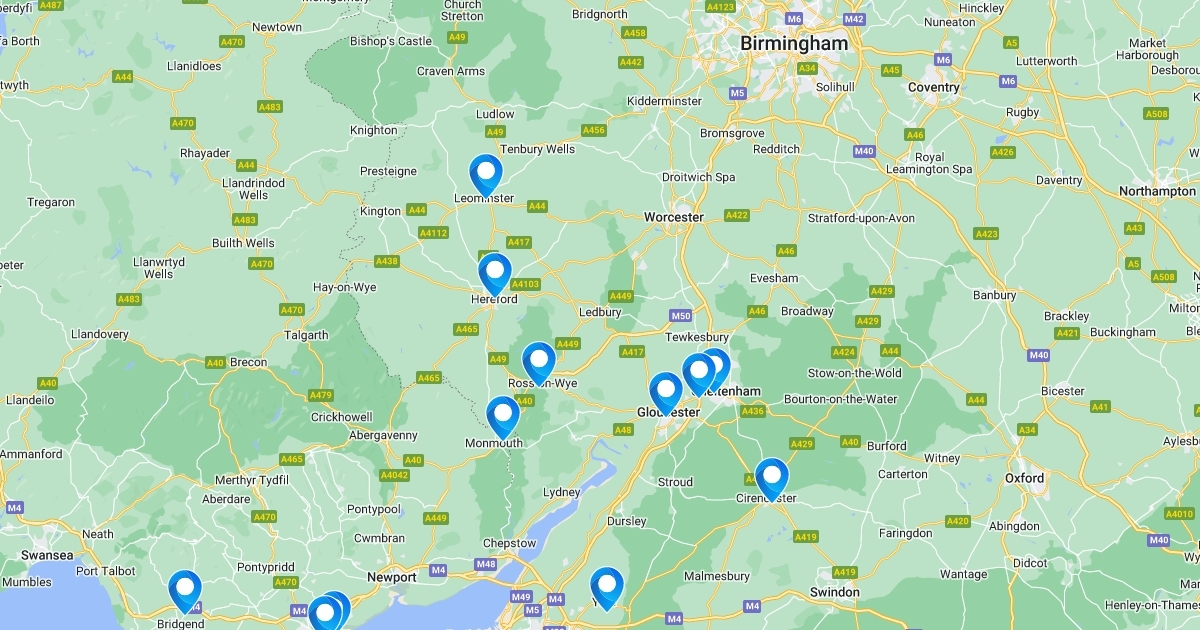
Task: Click the Swansea city label
Action: click(49, 556)
